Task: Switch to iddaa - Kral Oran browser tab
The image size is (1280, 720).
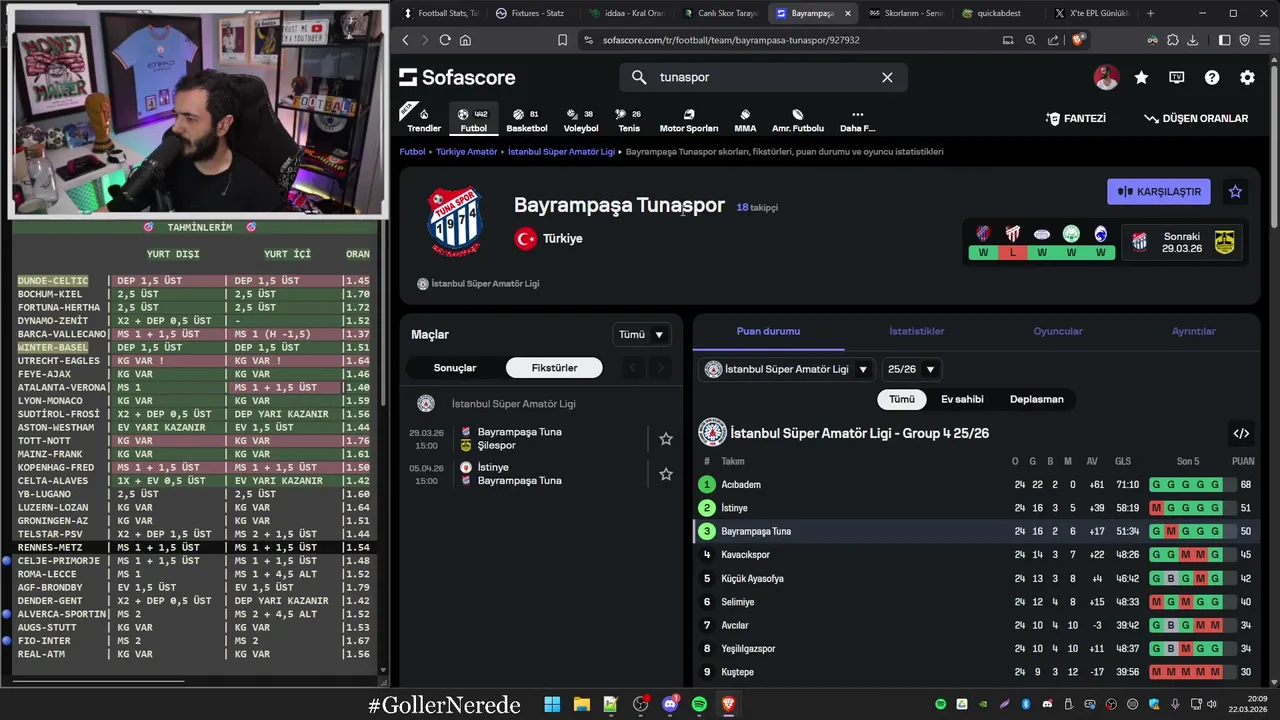Action: tap(627, 13)
